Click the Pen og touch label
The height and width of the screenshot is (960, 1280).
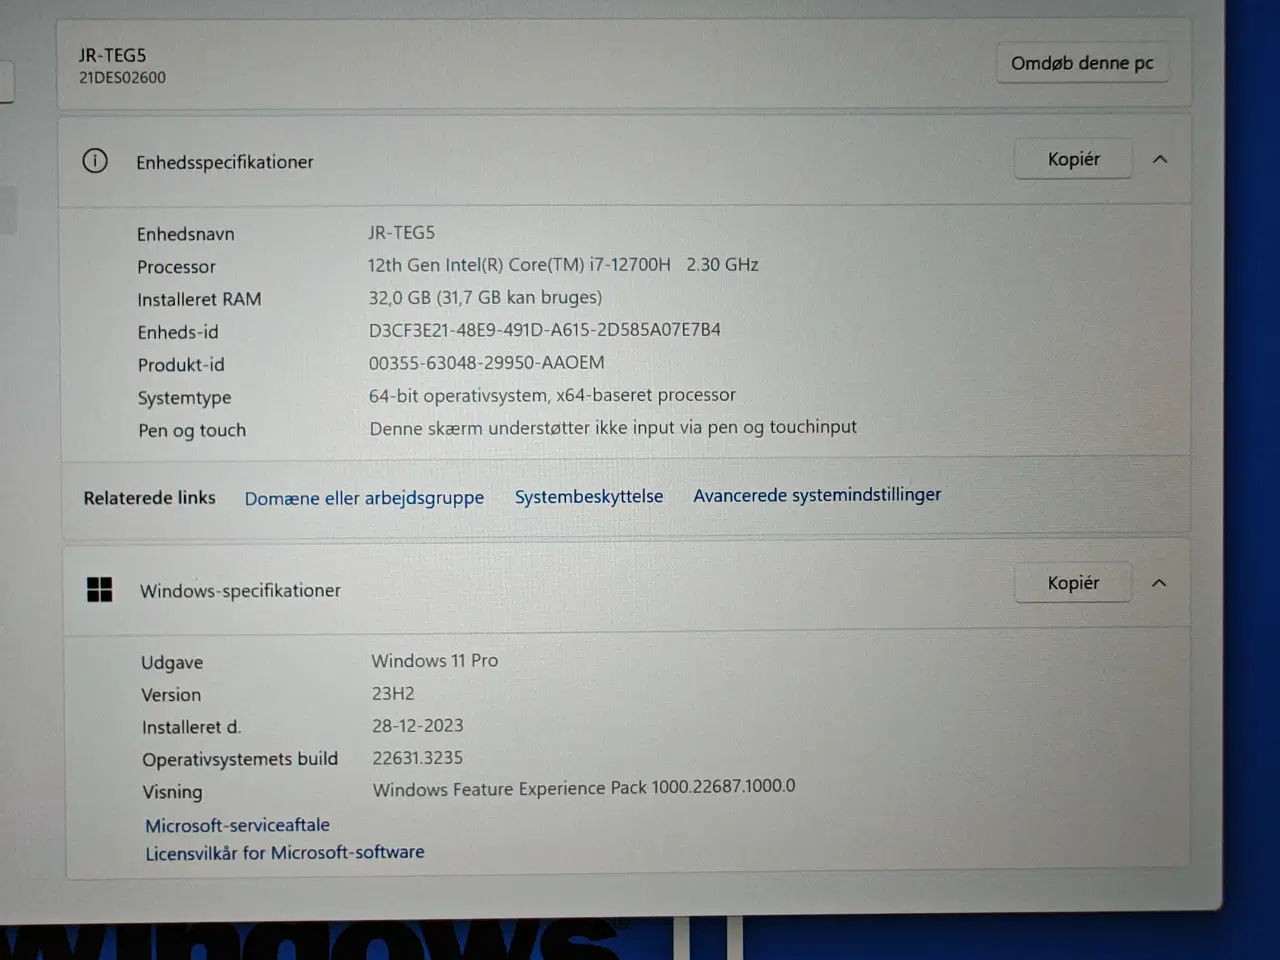(192, 430)
